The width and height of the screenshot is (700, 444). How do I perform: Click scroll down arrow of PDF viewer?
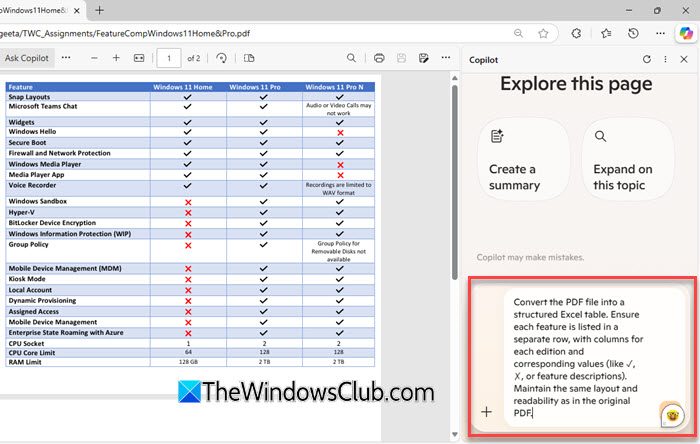(454, 434)
